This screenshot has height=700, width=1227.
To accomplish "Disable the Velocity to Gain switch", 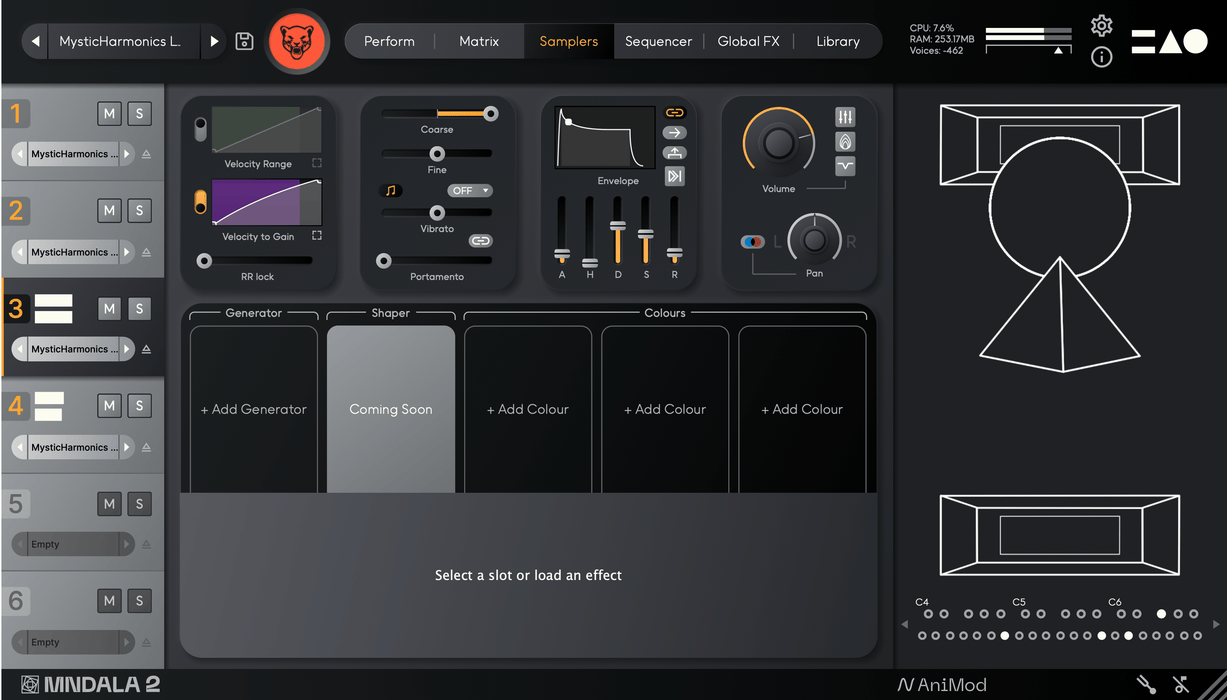I will click(x=201, y=201).
